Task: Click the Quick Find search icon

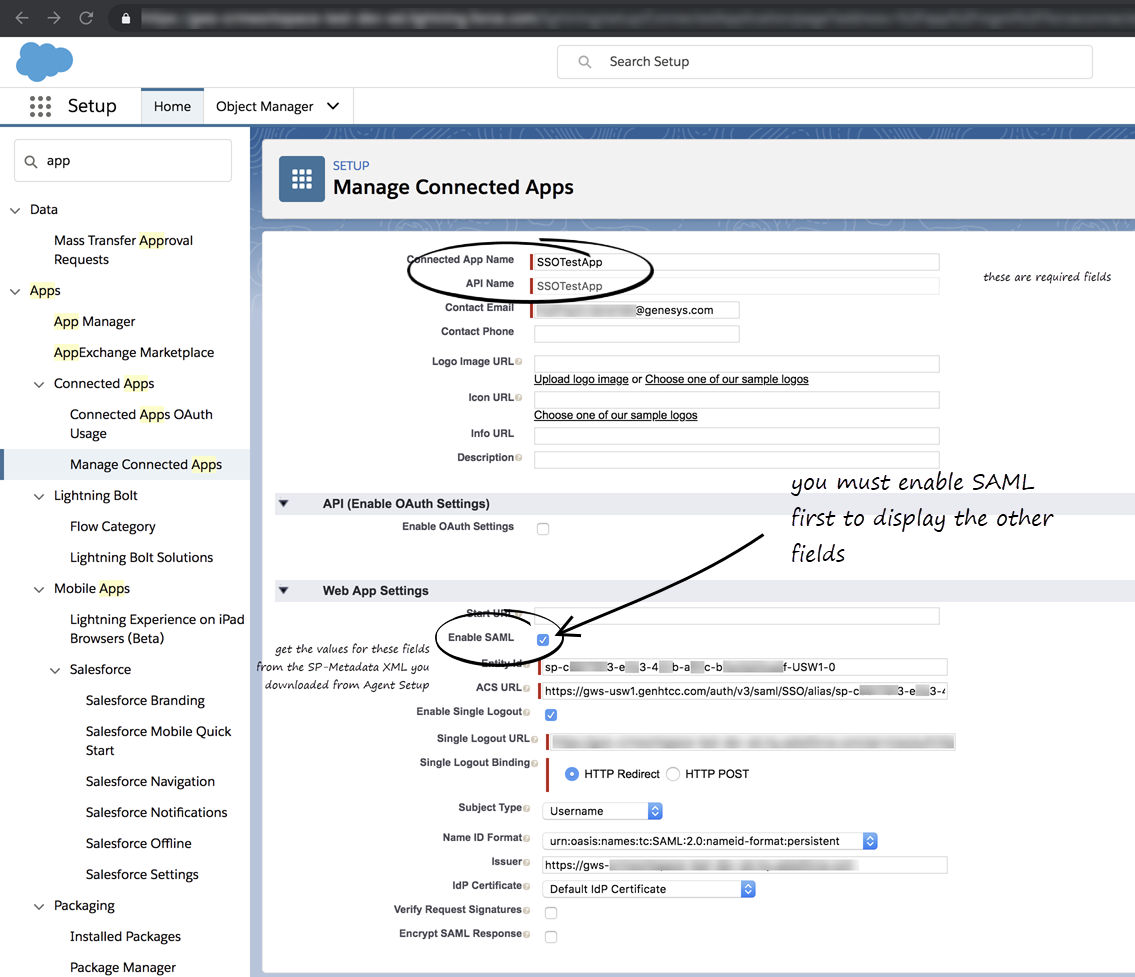Action: pyautogui.click(x=31, y=161)
